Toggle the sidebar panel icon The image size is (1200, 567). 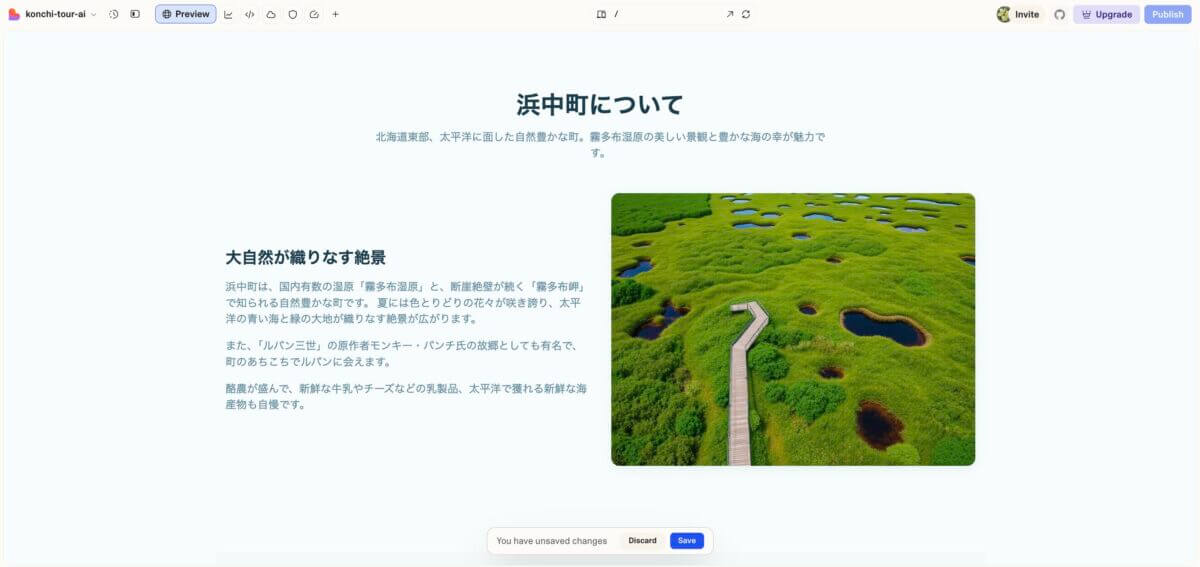[135, 14]
